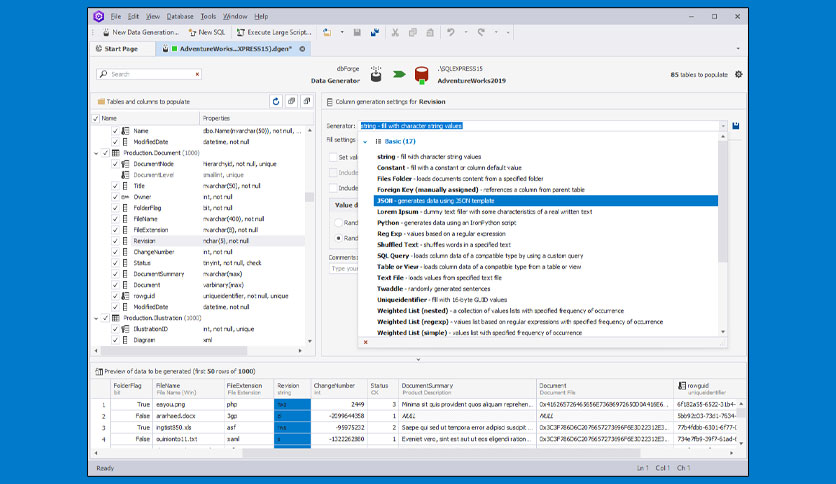Click the collapse all icon in Tables panel
The width and height of the screenshot is (836, 484).
pyautogui.click(x=307, y=101)
